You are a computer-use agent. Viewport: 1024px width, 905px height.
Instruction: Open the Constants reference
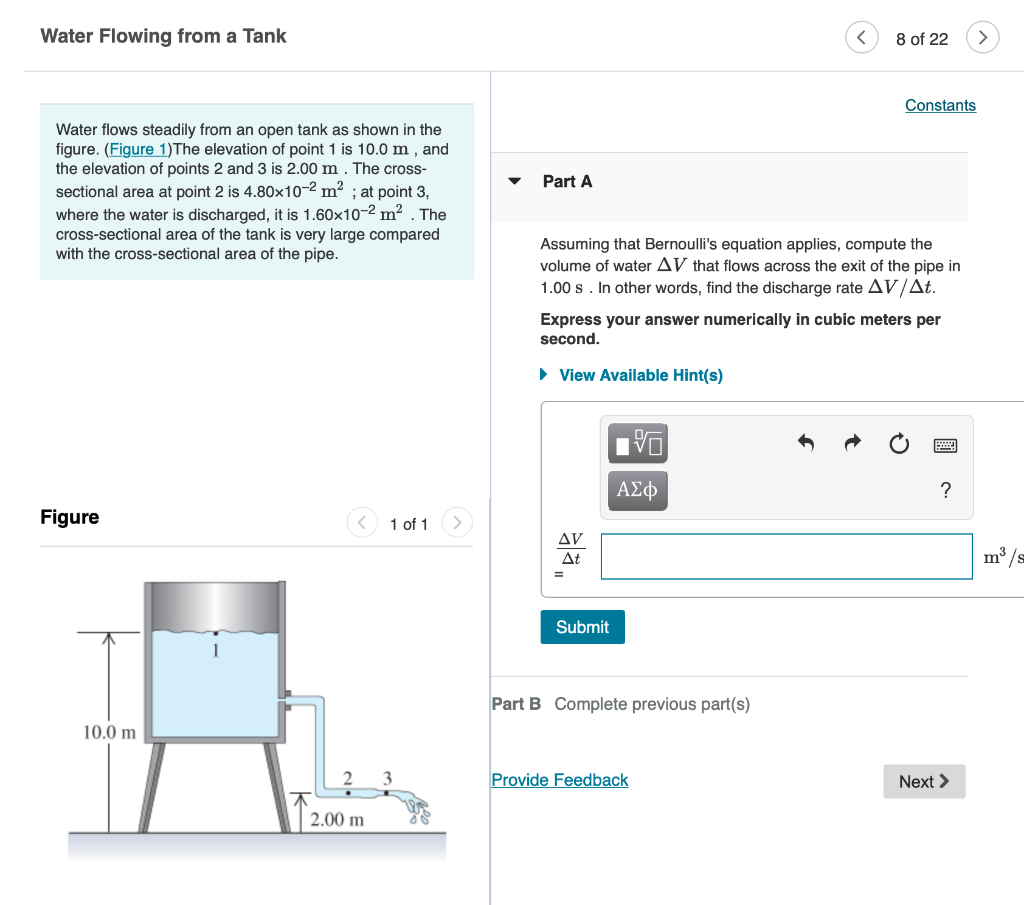940,105
